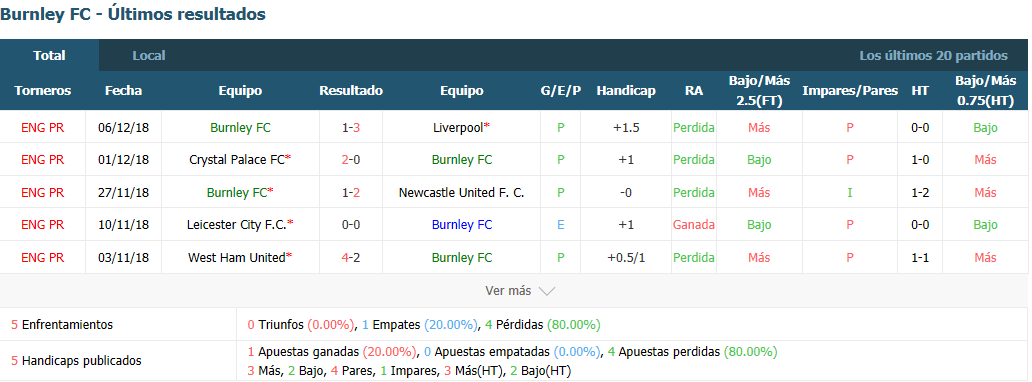Open Liverpool team link
Image resolution: width=1032 pixels, height=382 pixels.
[458, 127]
